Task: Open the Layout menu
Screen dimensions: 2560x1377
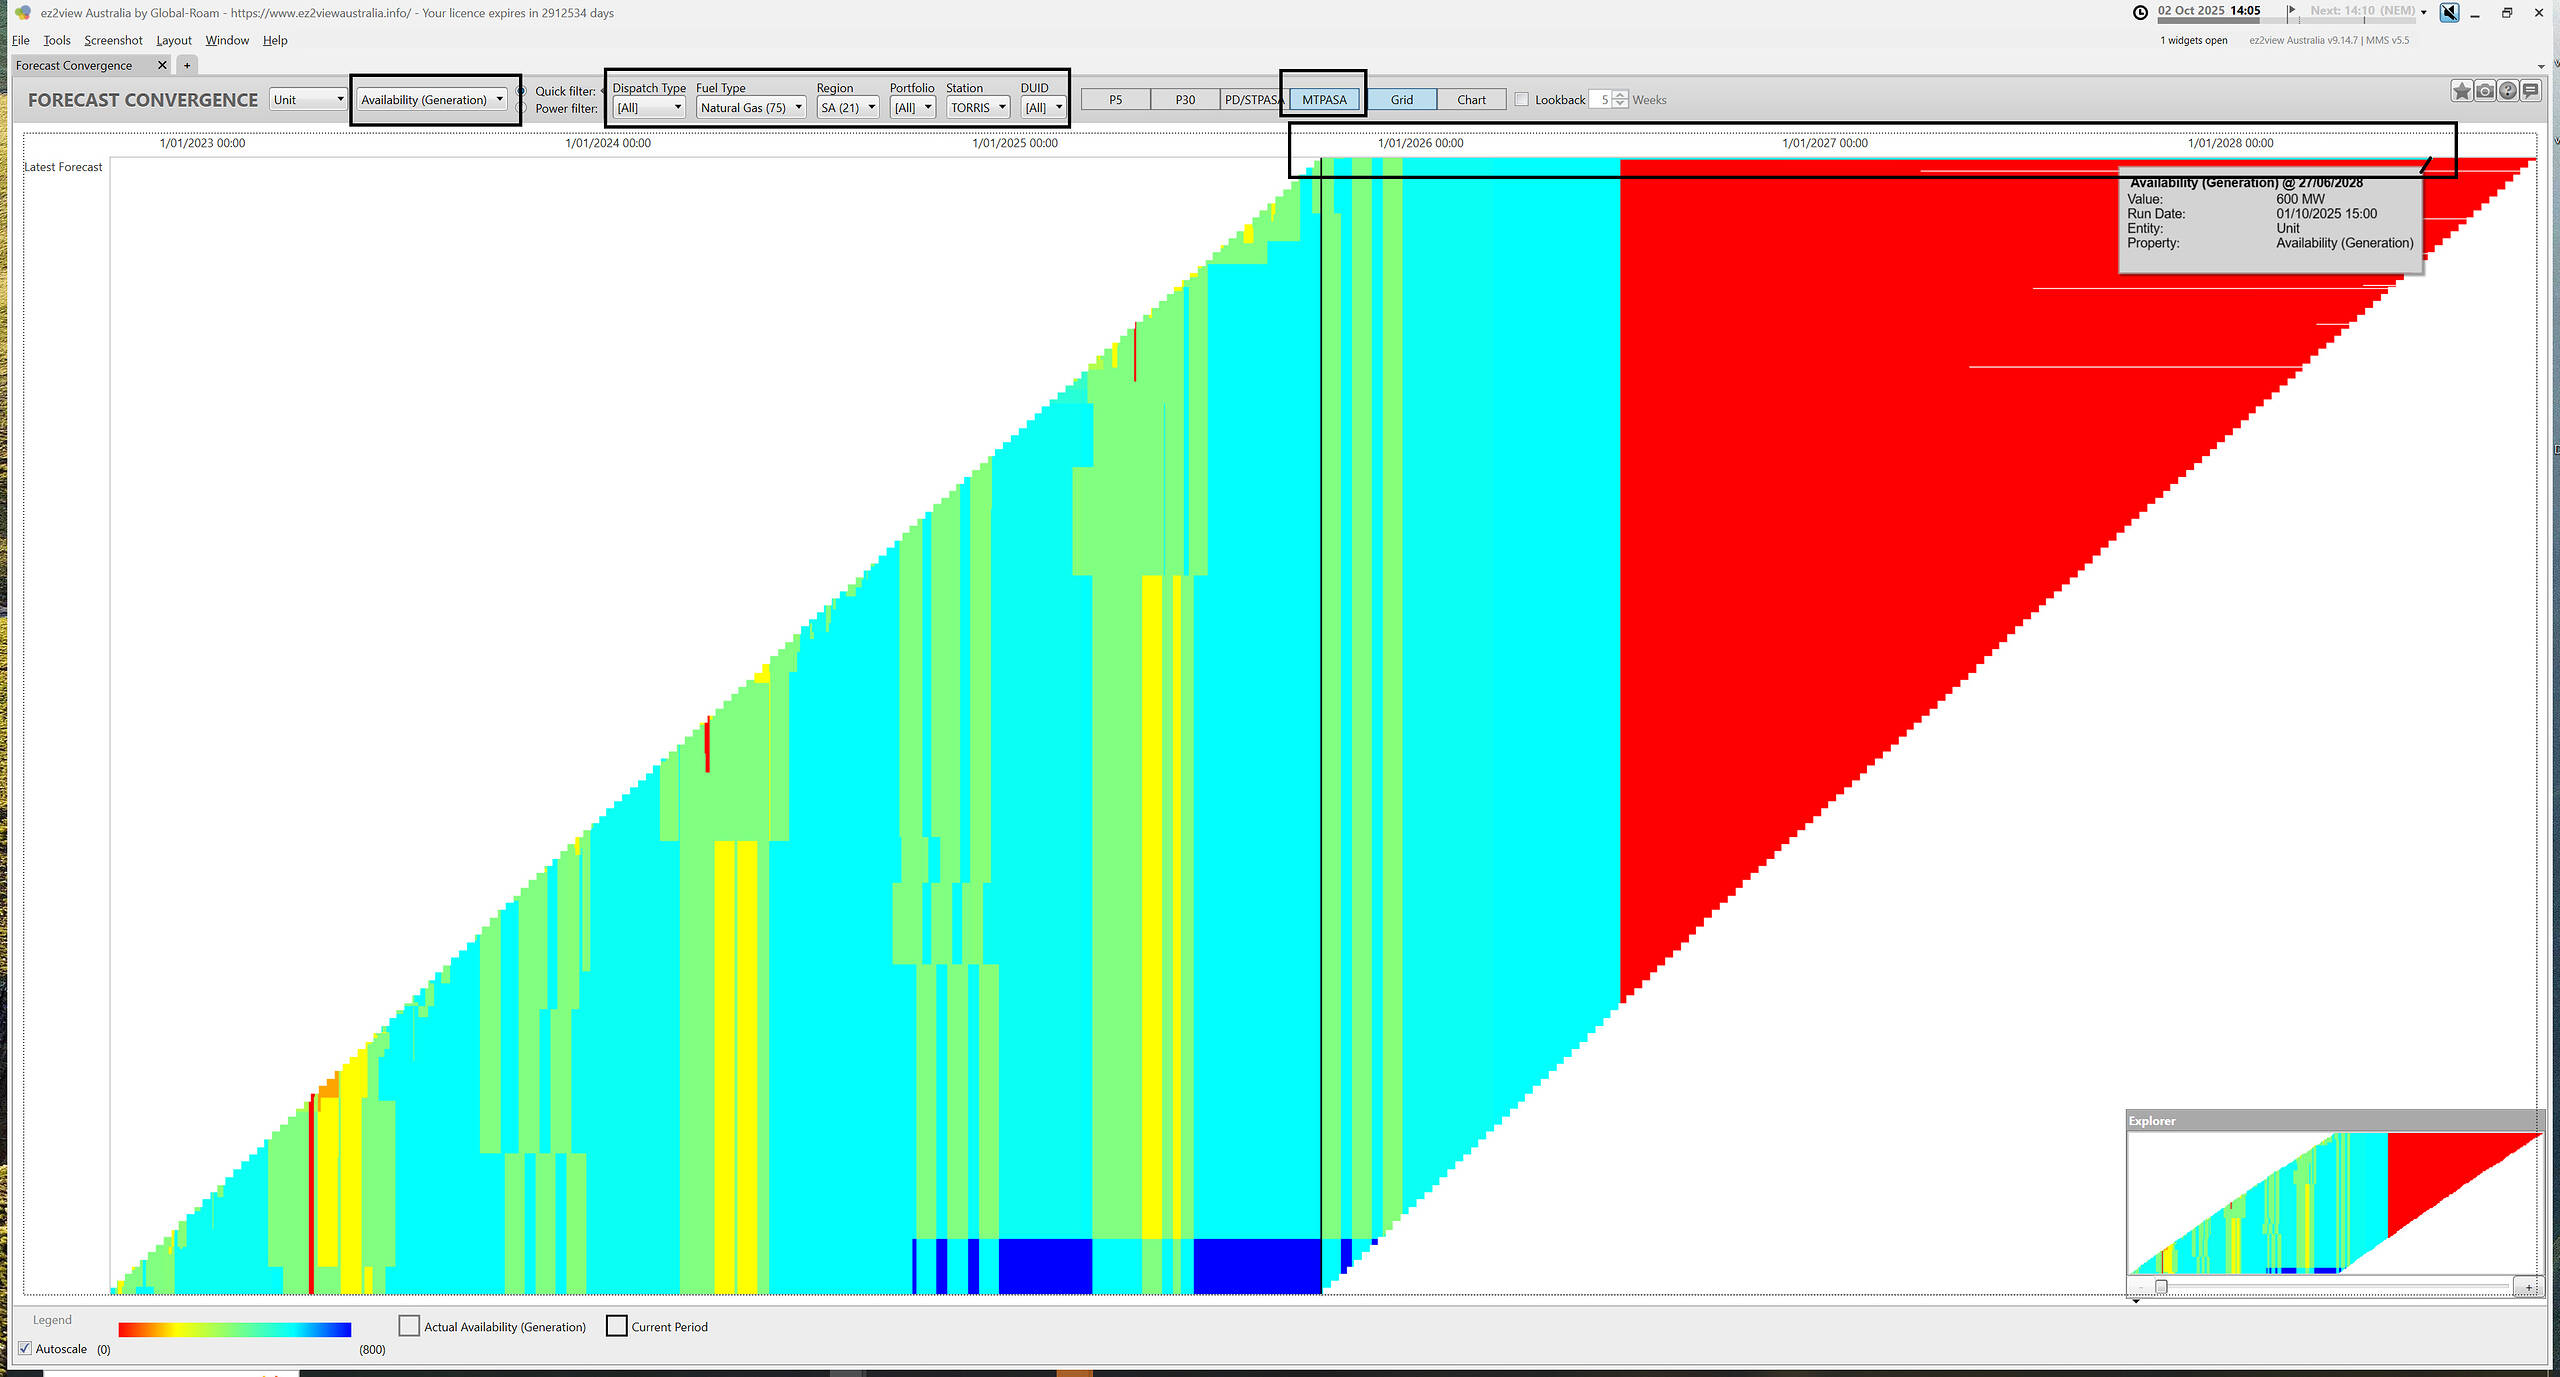Action: coord(173,41)
